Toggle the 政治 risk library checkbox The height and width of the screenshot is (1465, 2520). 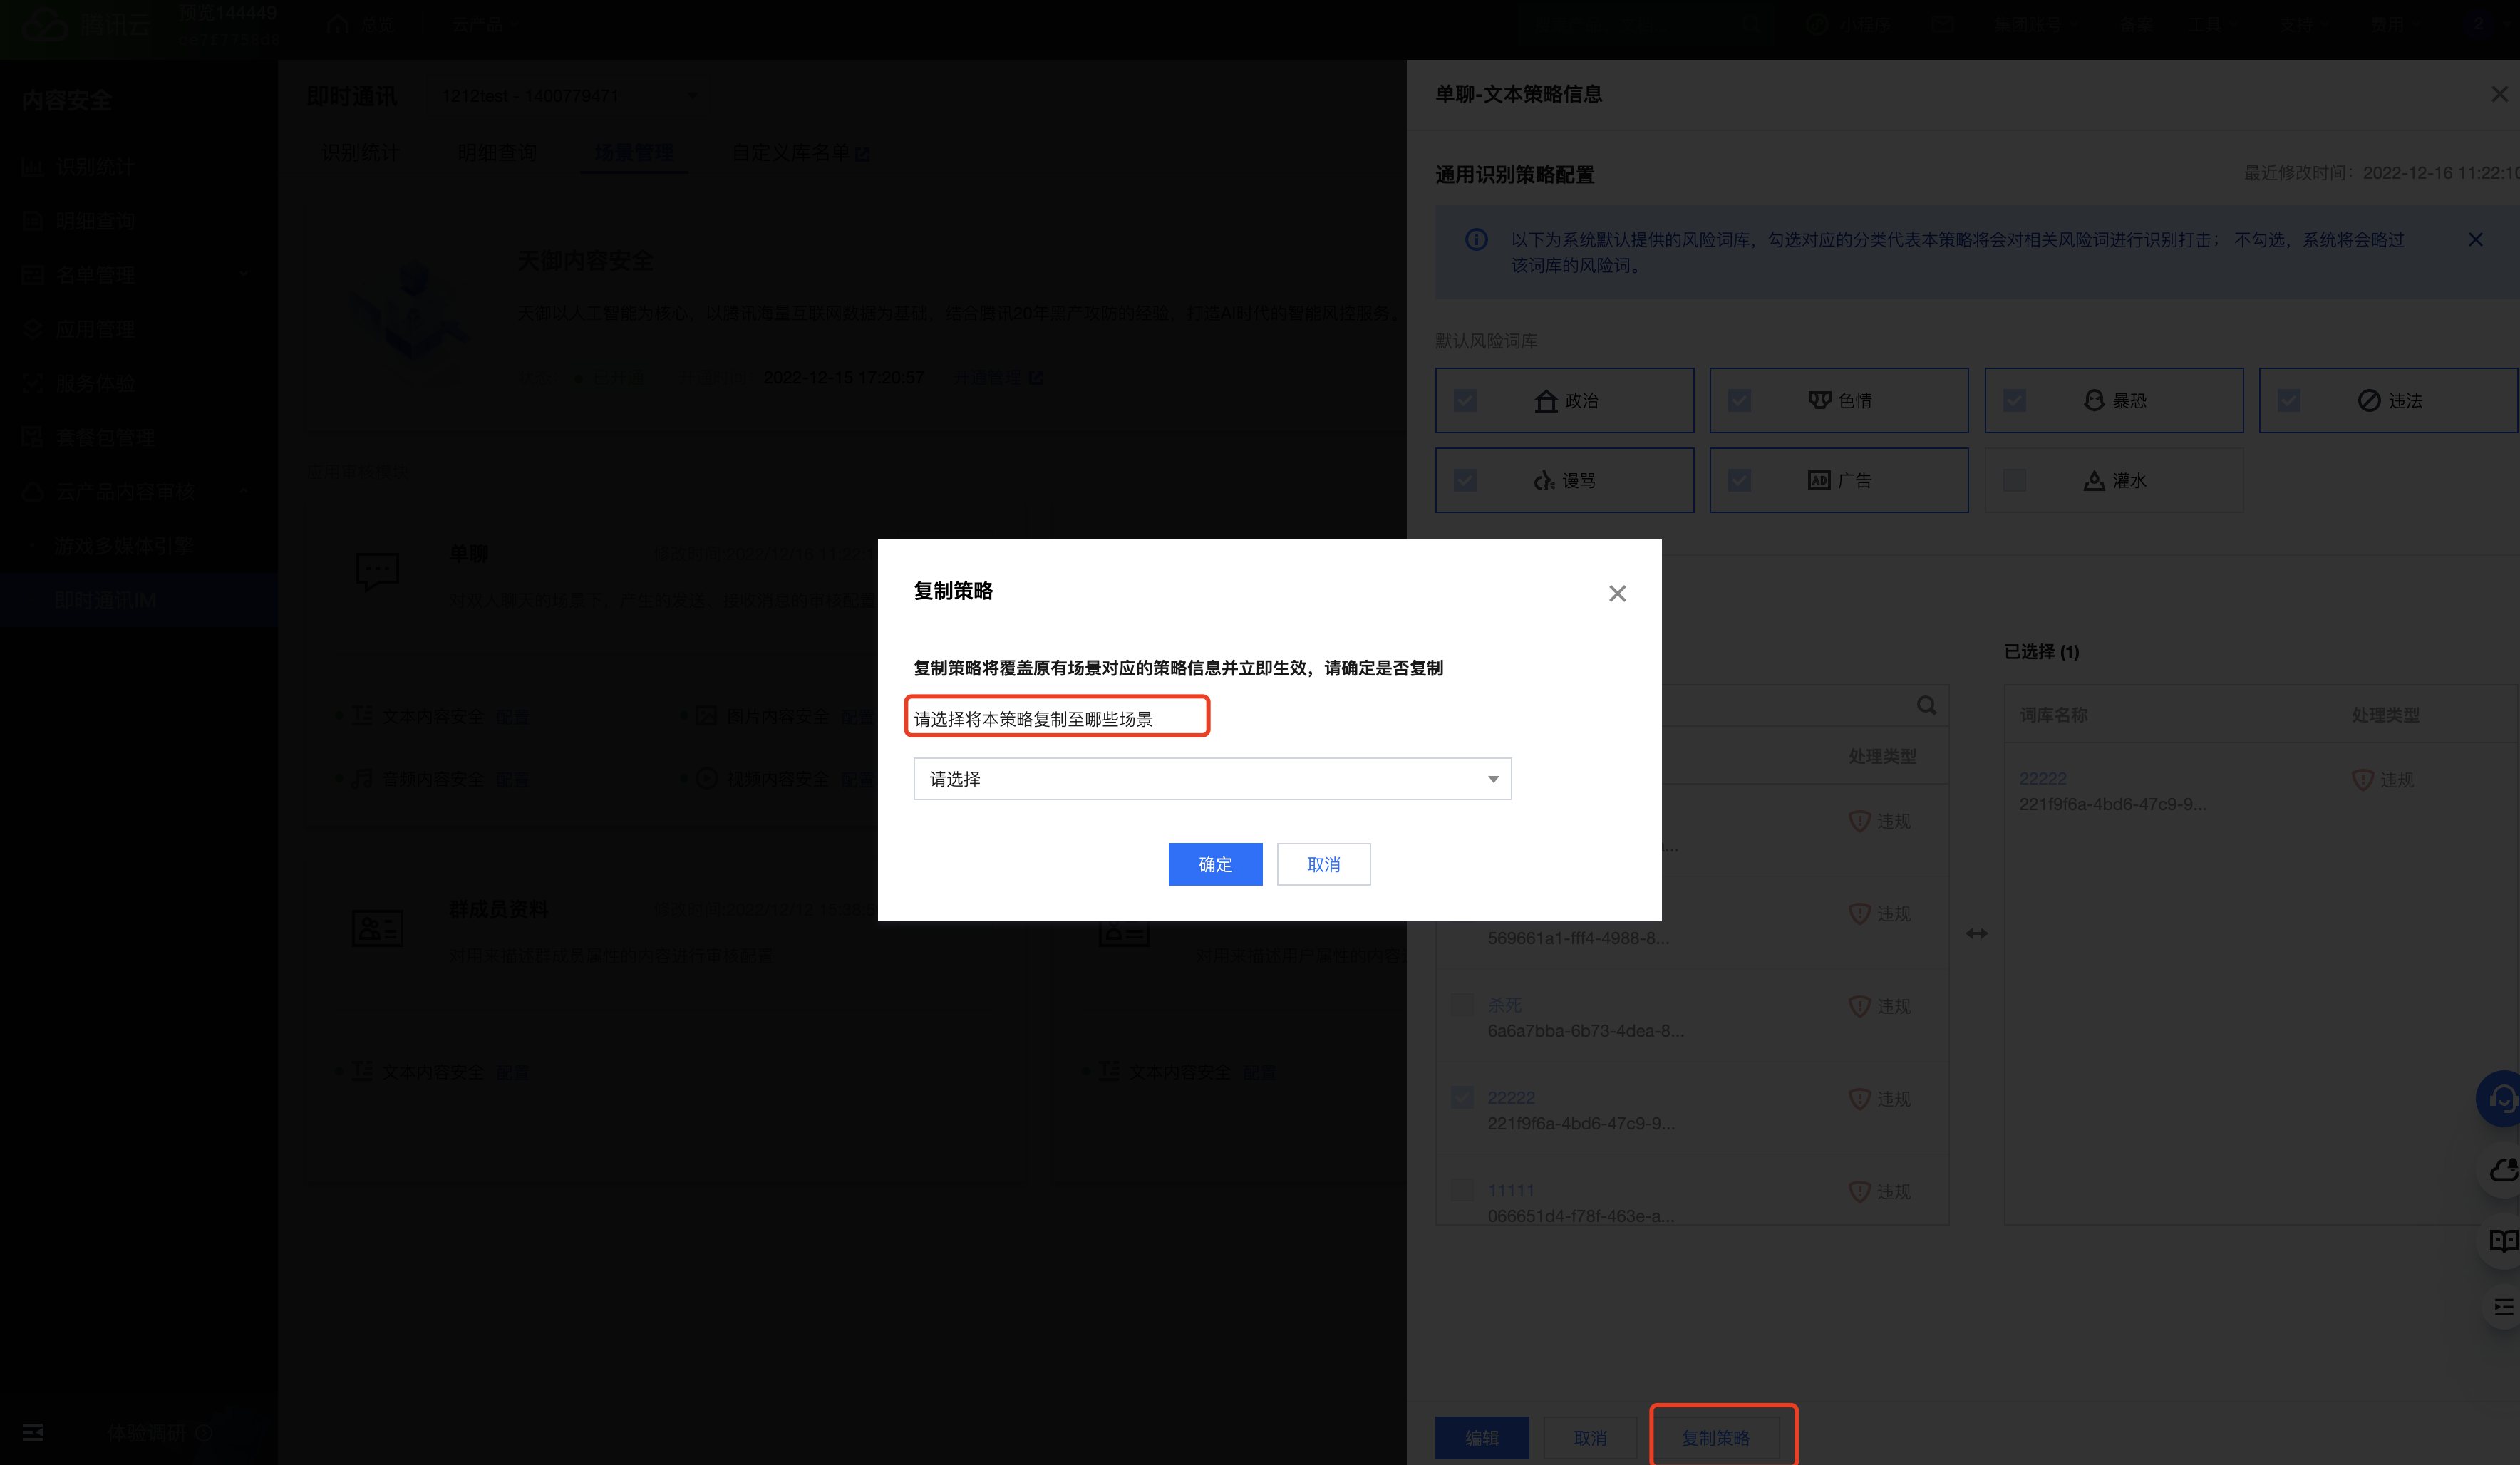point(1465,401)
